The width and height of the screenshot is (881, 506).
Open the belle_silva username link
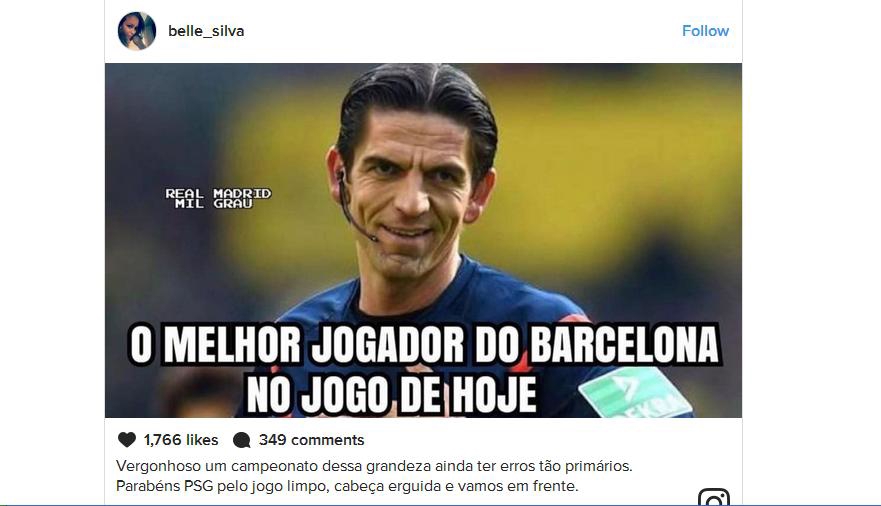click(206, 31)
